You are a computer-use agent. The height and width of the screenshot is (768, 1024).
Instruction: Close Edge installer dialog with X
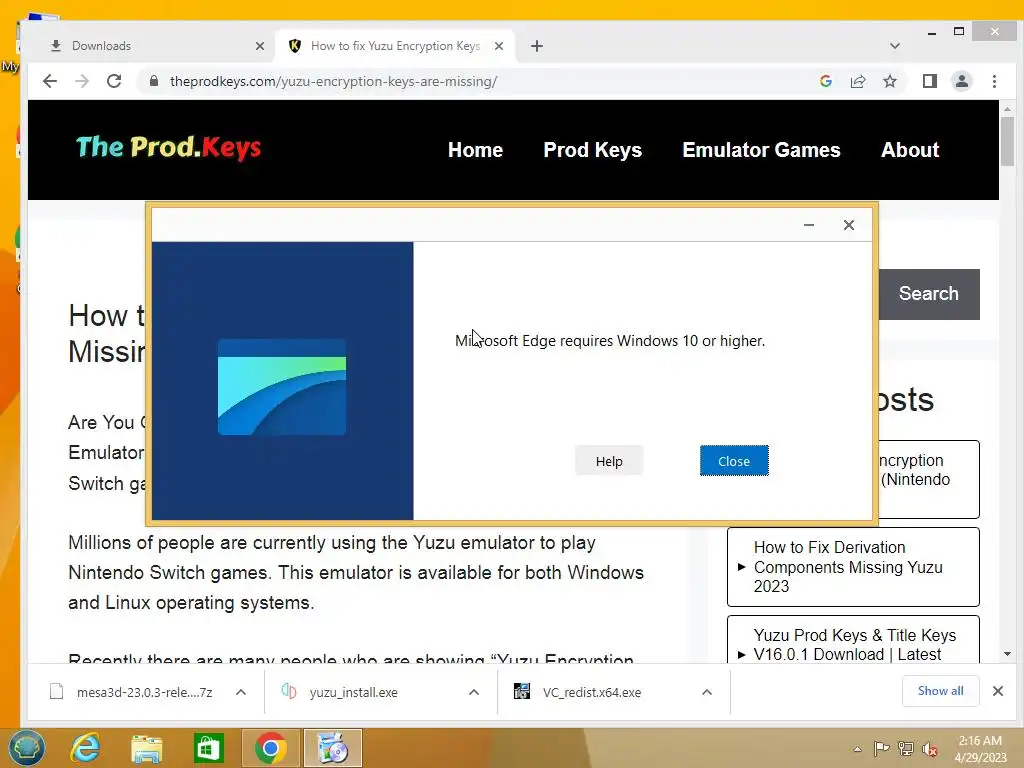(848, 225)
